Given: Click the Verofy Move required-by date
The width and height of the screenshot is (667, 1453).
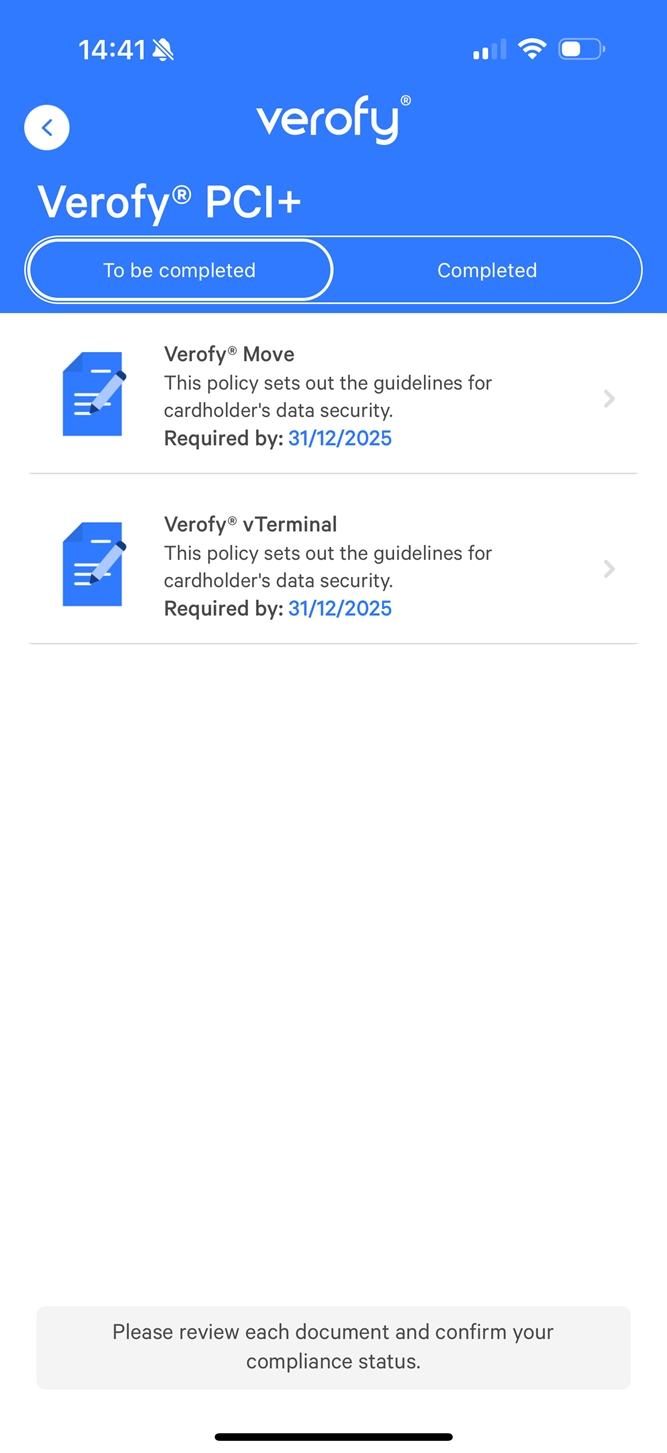Looking at the screenshot, I should point(340,438).
